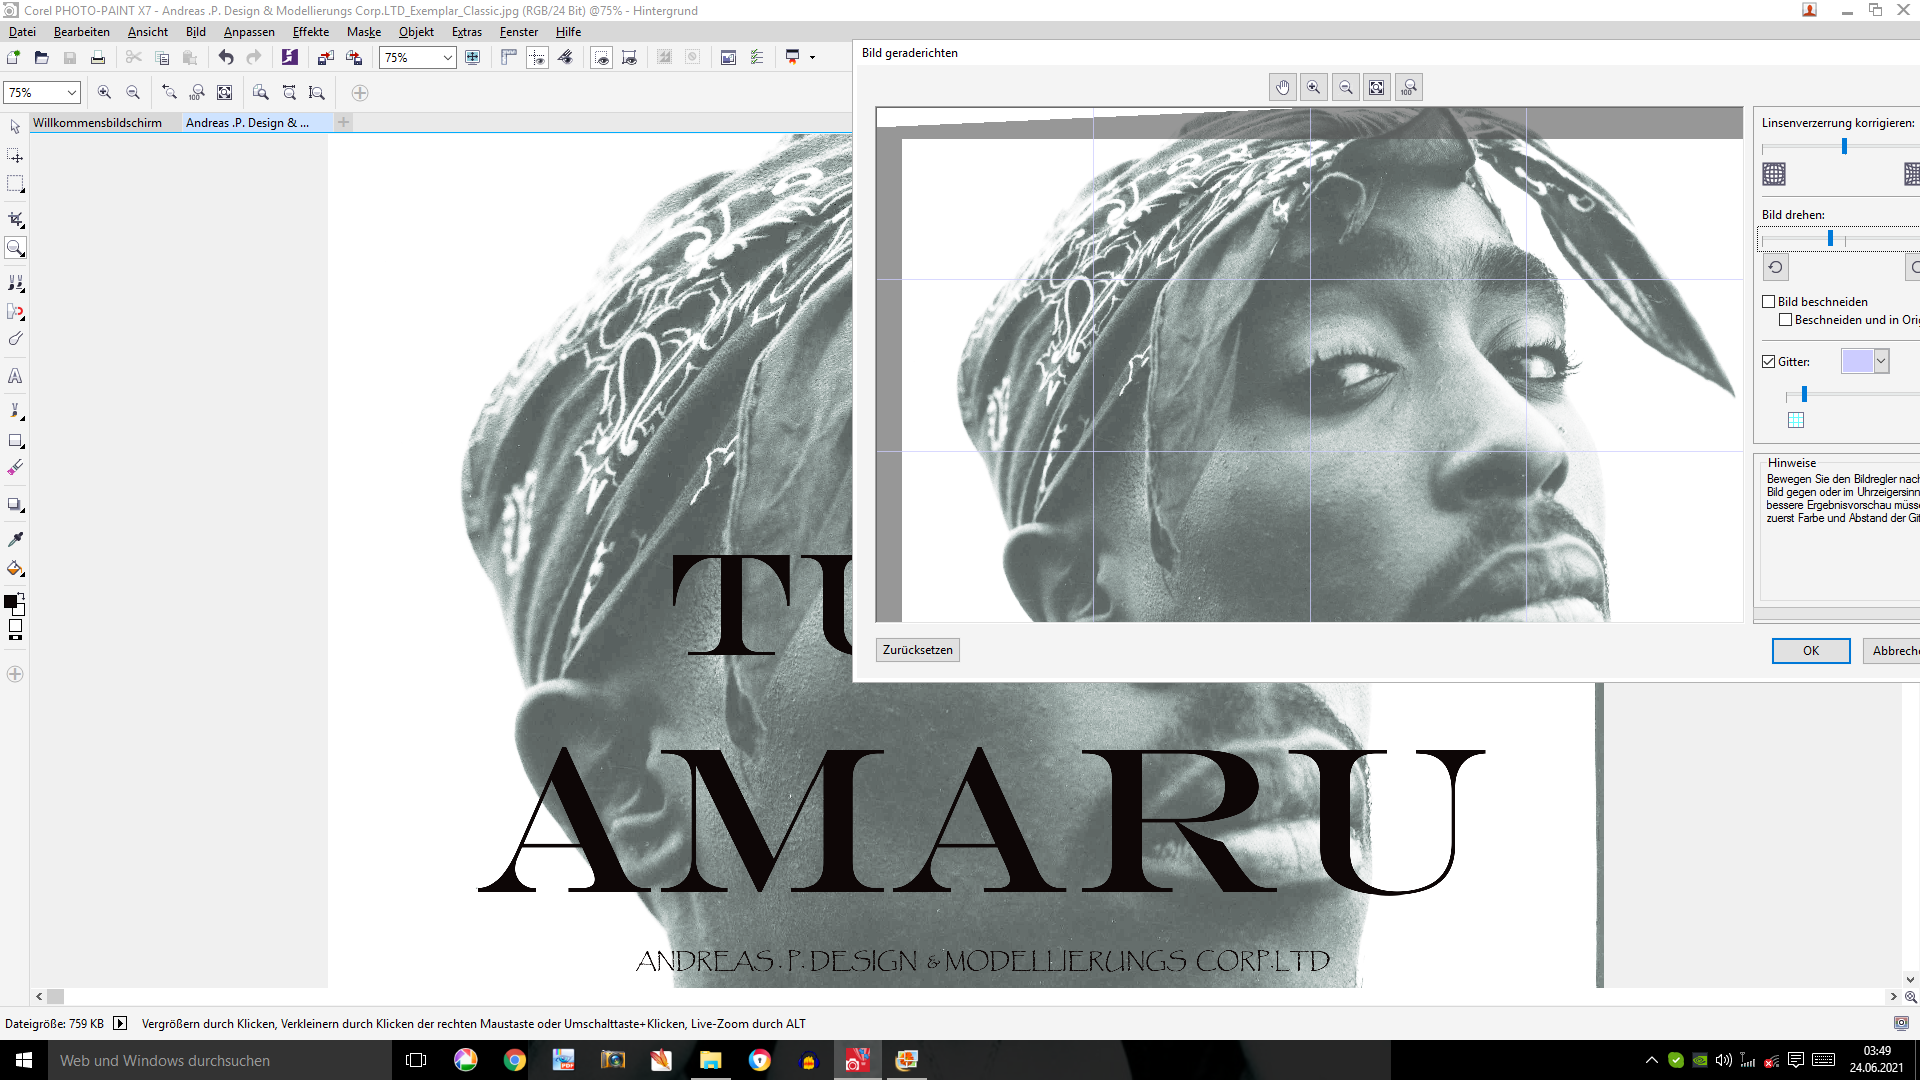Expand the application launcher dropdown arrow
1920x1080 pixels.
pos(812,57)
